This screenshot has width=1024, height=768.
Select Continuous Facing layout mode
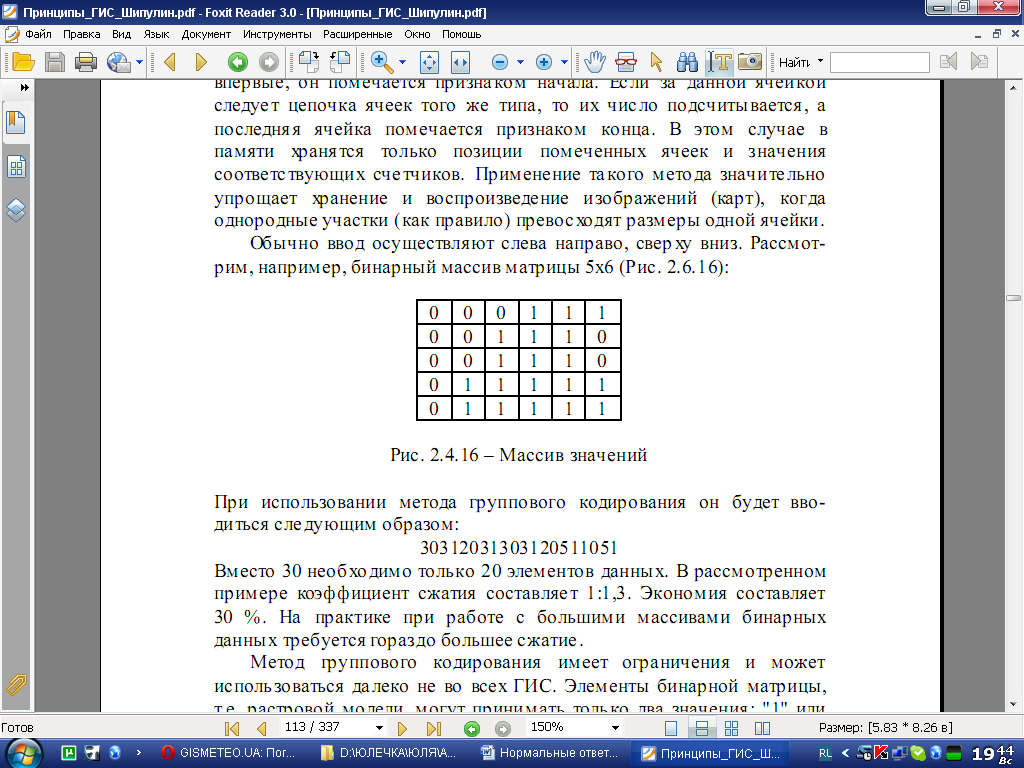pos(731,728)
